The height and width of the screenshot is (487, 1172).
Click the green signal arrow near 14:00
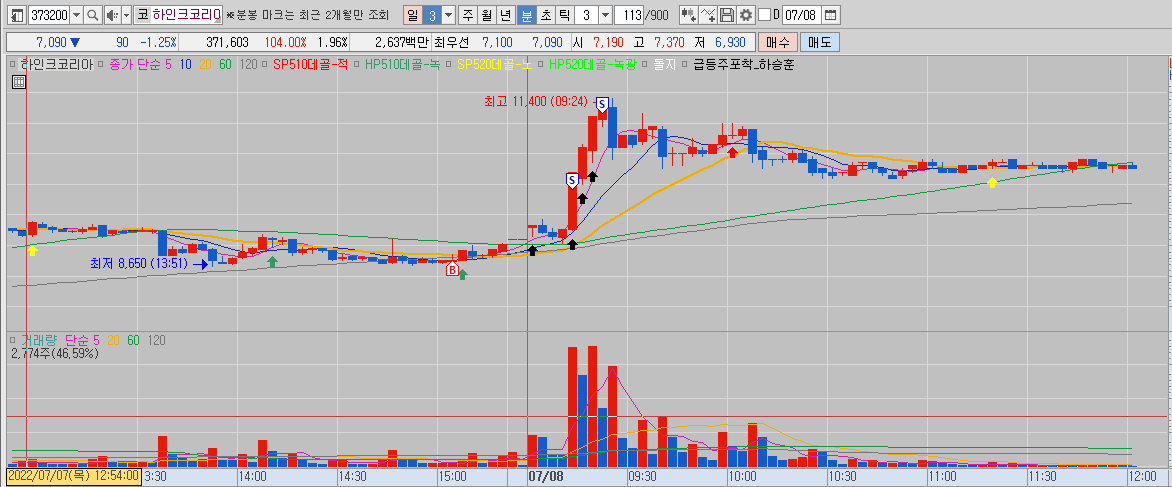pyautogui.click(x=273, y=261)
